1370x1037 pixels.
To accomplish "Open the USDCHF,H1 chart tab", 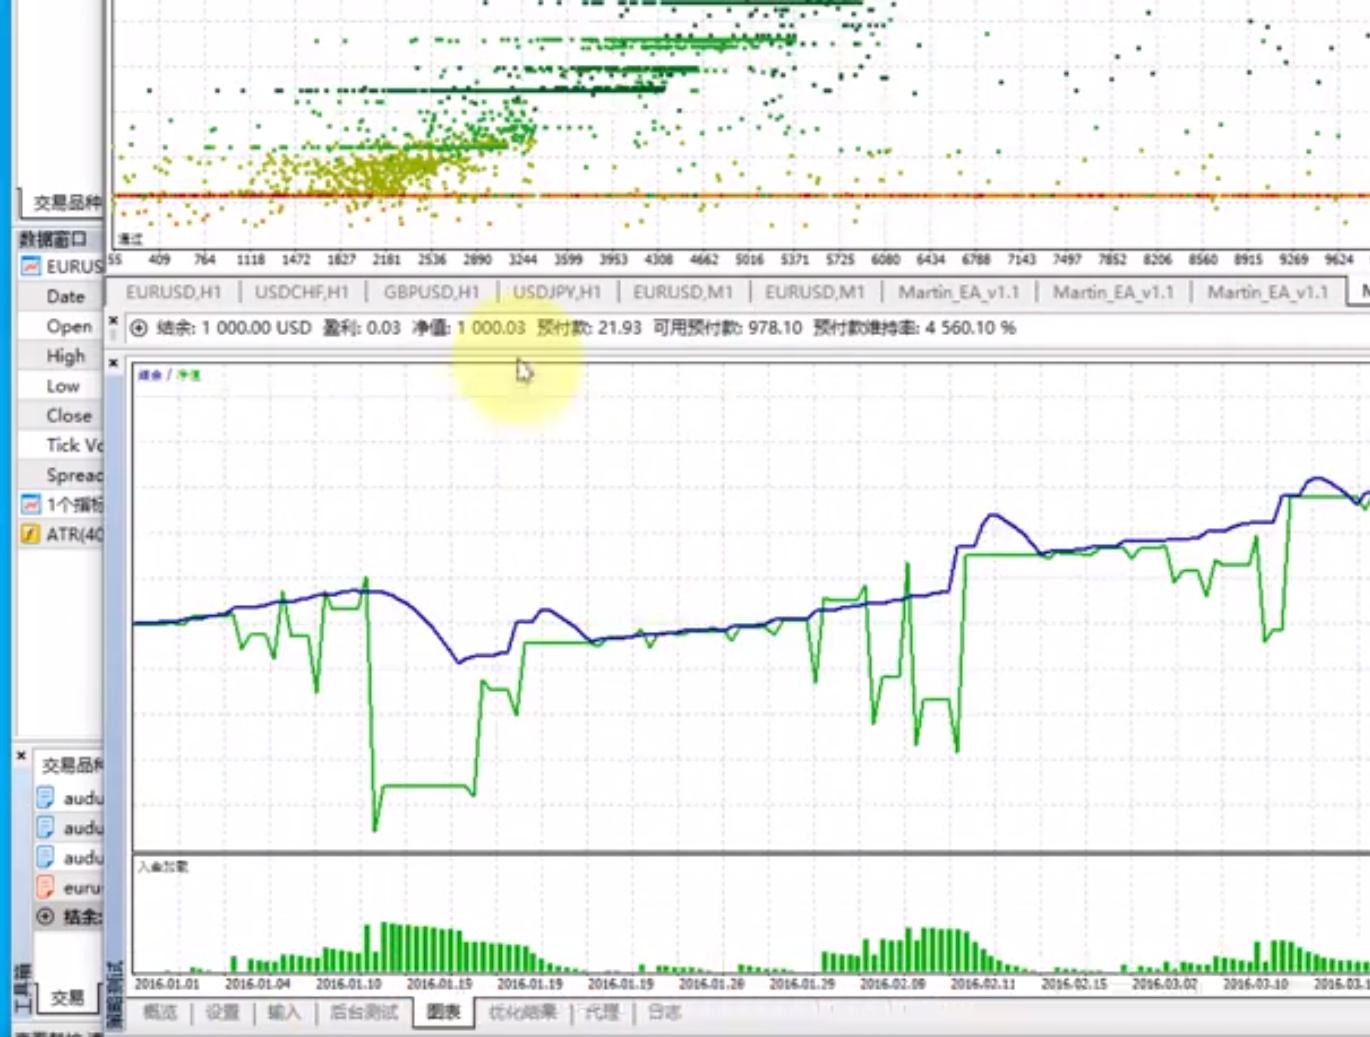I will click(301, 292).
